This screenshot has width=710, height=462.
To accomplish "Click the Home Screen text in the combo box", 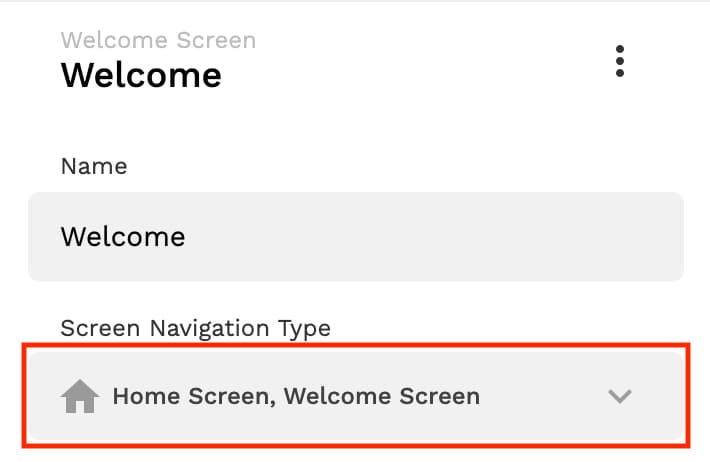I will click(x=192, y=396).
